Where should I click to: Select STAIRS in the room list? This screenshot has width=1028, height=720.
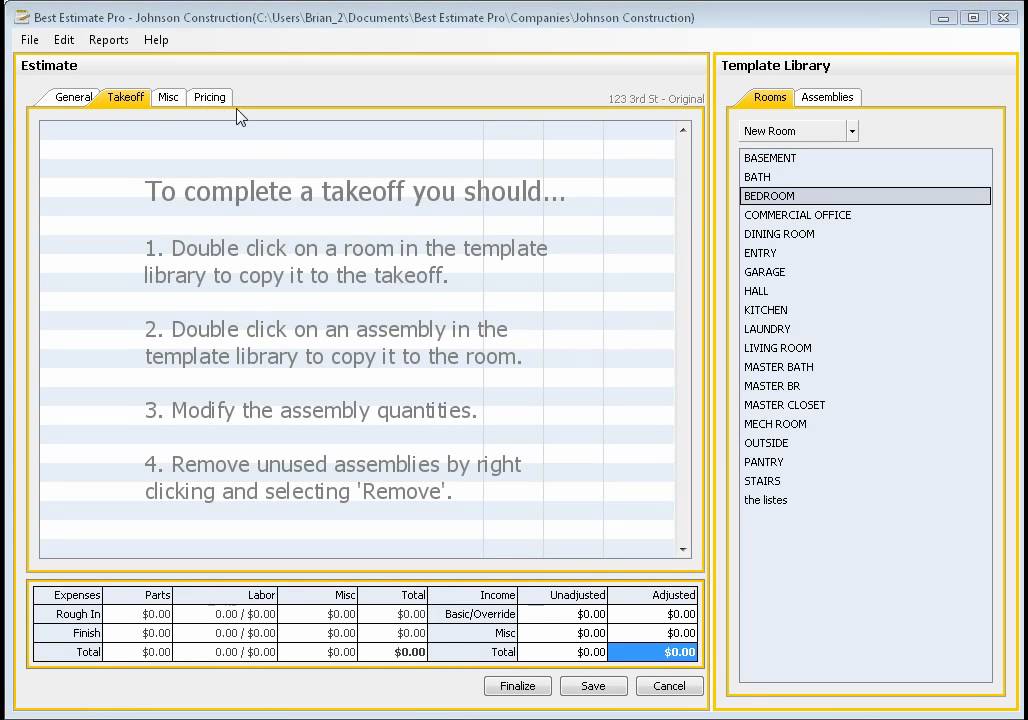tap(865, 481)
